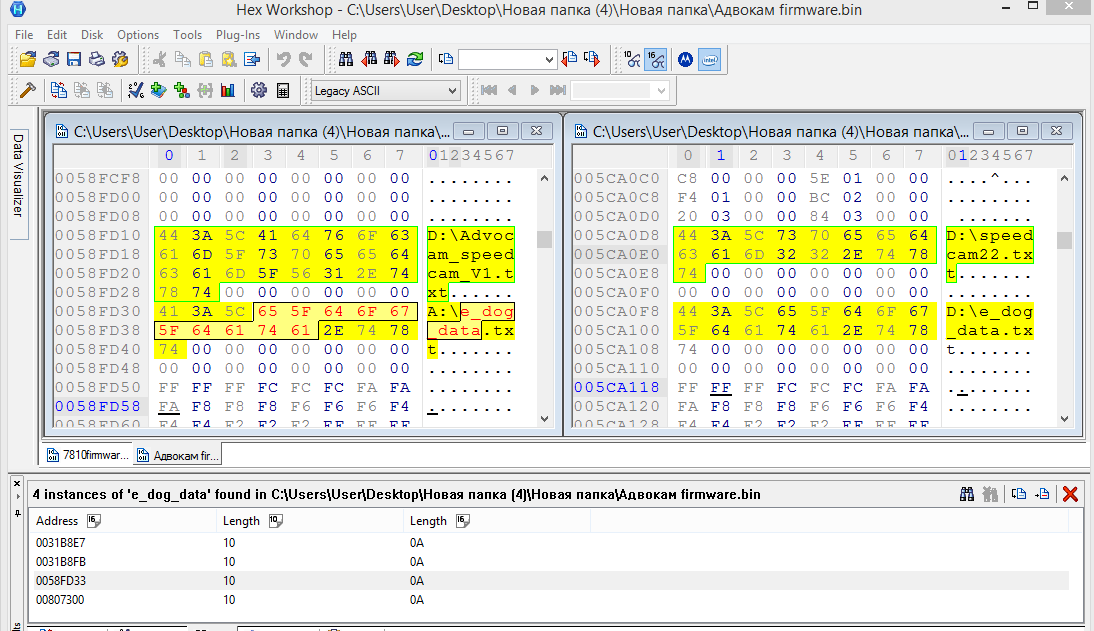Click the bar chart statistics icon
This screenshot has width=1094, height=631.
228,91
